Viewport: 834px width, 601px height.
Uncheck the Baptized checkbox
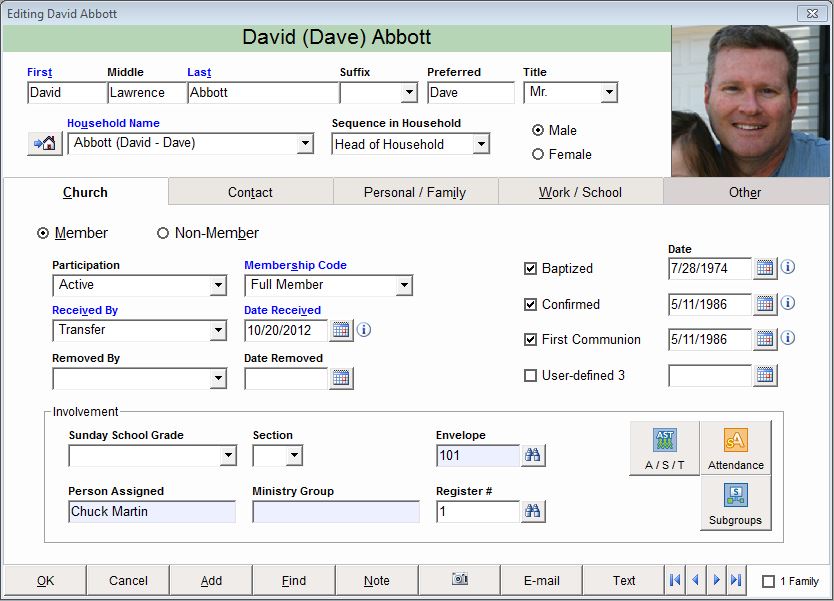[x=530, y=269]
